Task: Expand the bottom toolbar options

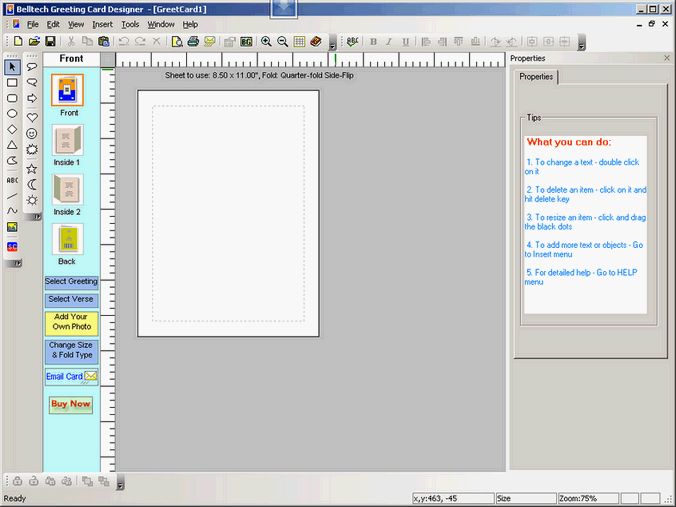Action: tap(121, 482)
